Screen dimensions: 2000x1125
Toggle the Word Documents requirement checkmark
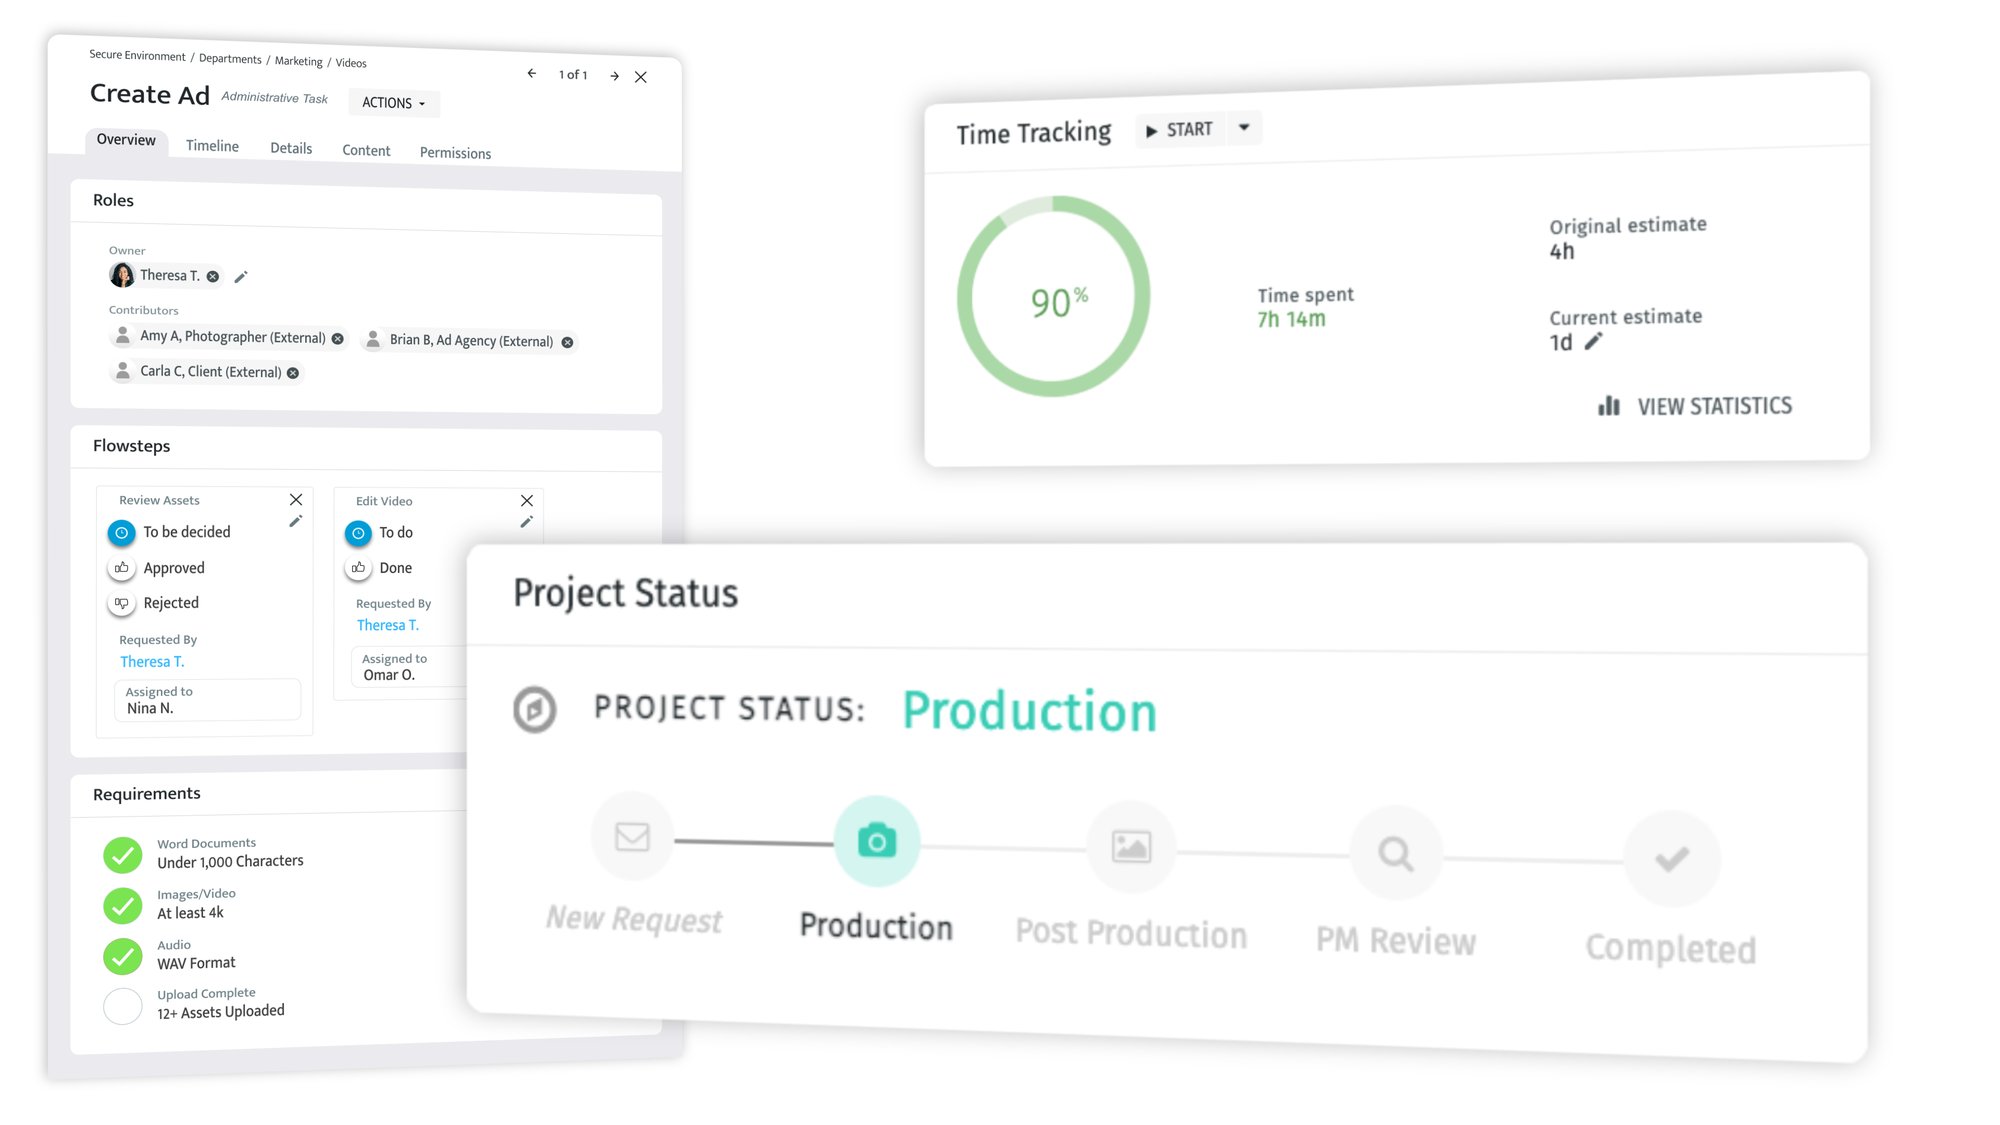[x=122, y=855]
